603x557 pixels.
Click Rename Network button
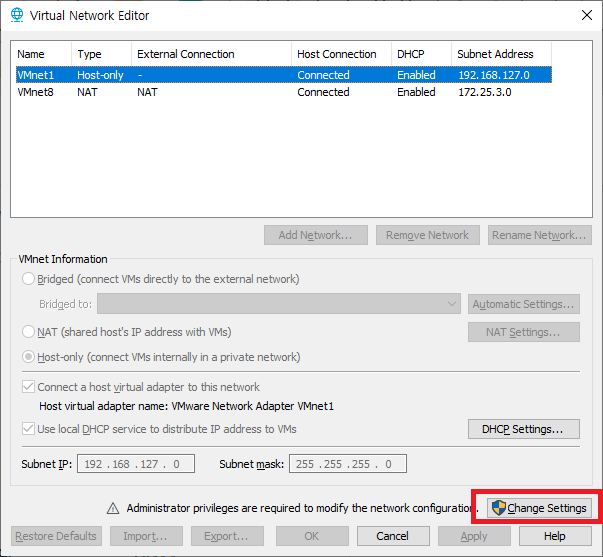point(540,235)
